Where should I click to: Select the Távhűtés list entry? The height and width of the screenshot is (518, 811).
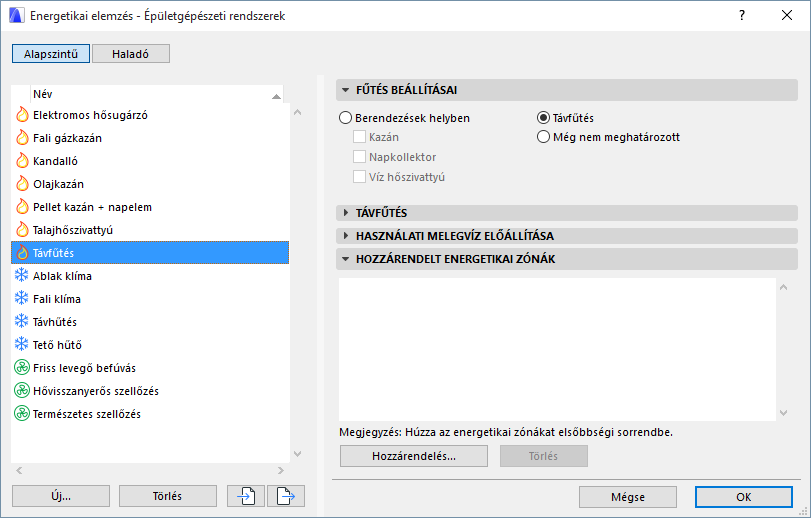[x=150, y=322]
